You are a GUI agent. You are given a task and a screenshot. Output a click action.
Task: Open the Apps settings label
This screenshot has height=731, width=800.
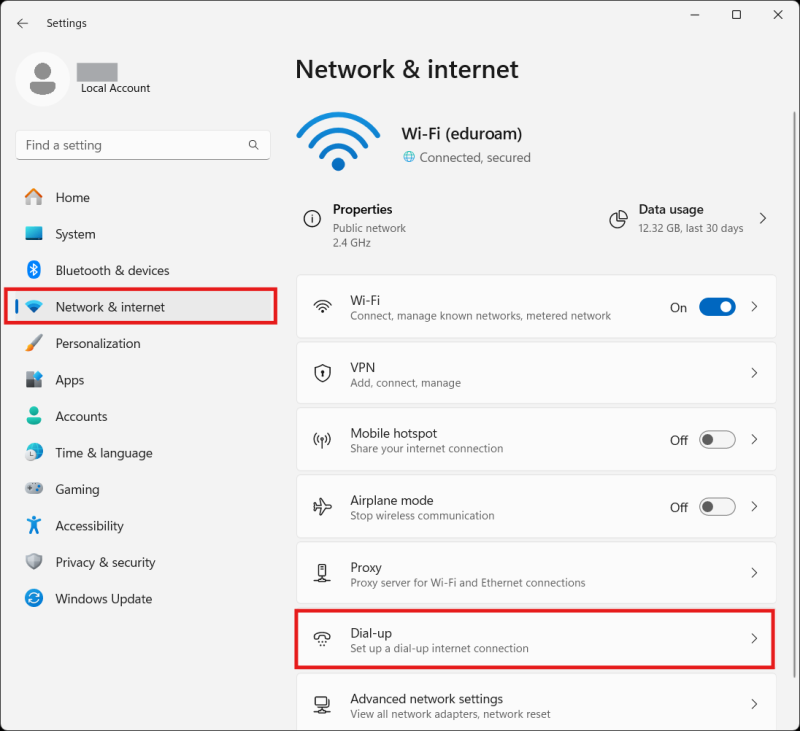pyautogui.click(x=70, y=380)
